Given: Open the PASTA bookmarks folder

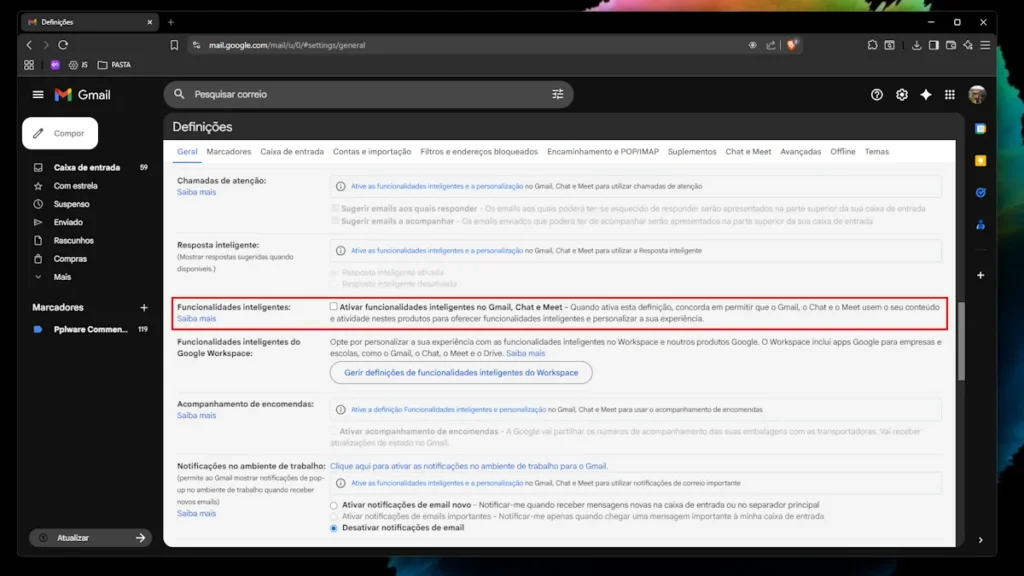Looking at the screenshot, I should click(114, 65).
